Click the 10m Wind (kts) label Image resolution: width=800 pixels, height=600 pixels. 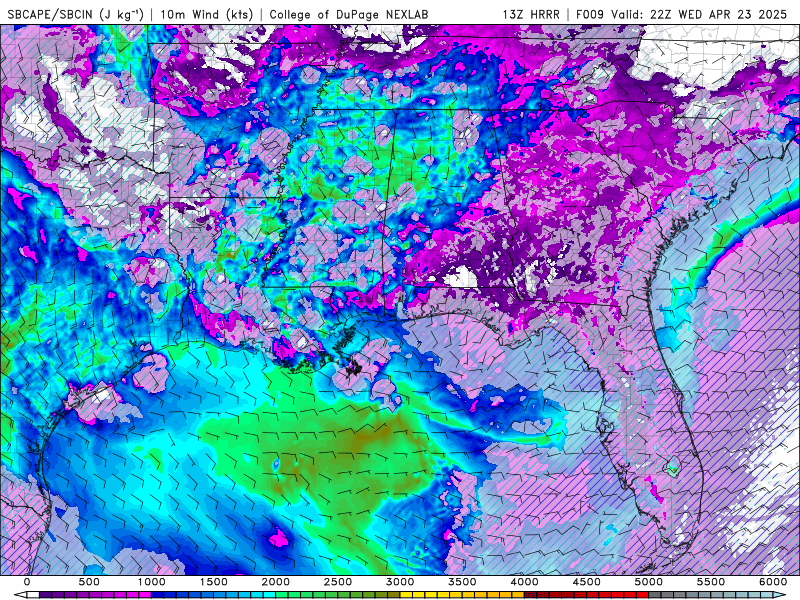click(207, 14)
